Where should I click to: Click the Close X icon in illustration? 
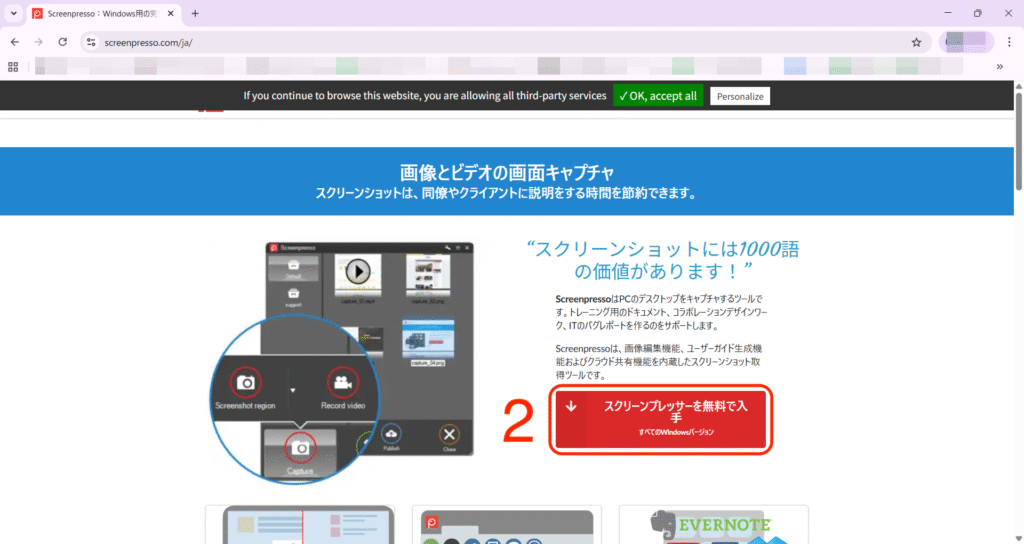pyautogui.click(x=449, y=434)
